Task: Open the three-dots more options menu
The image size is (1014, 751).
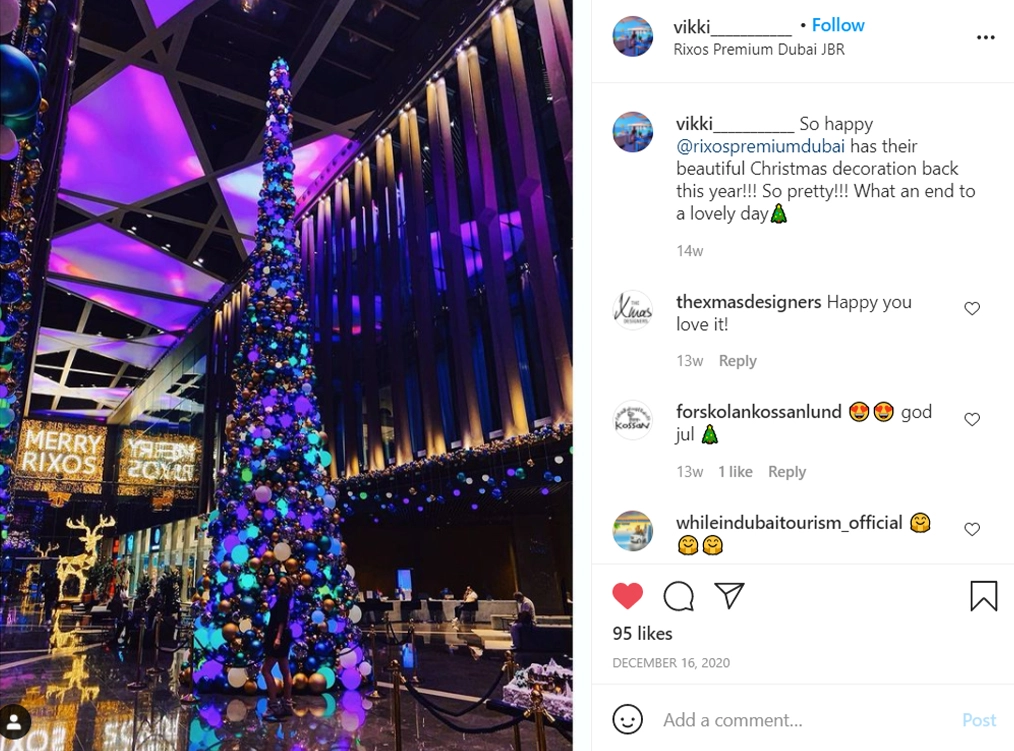Action: click(x=986, y=38)
